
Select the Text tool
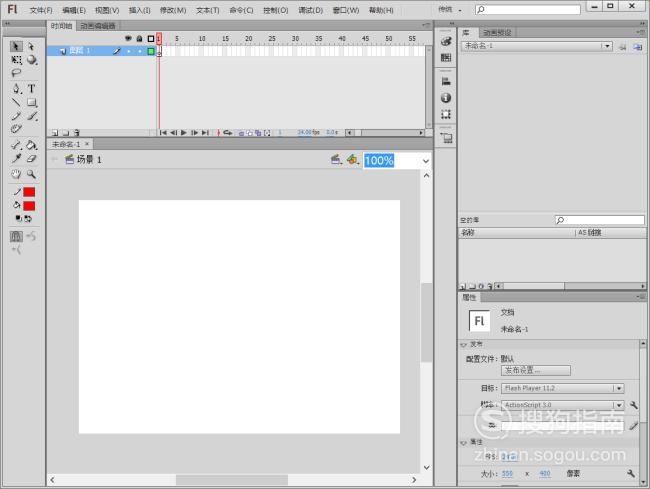click(x=32, y=88)
